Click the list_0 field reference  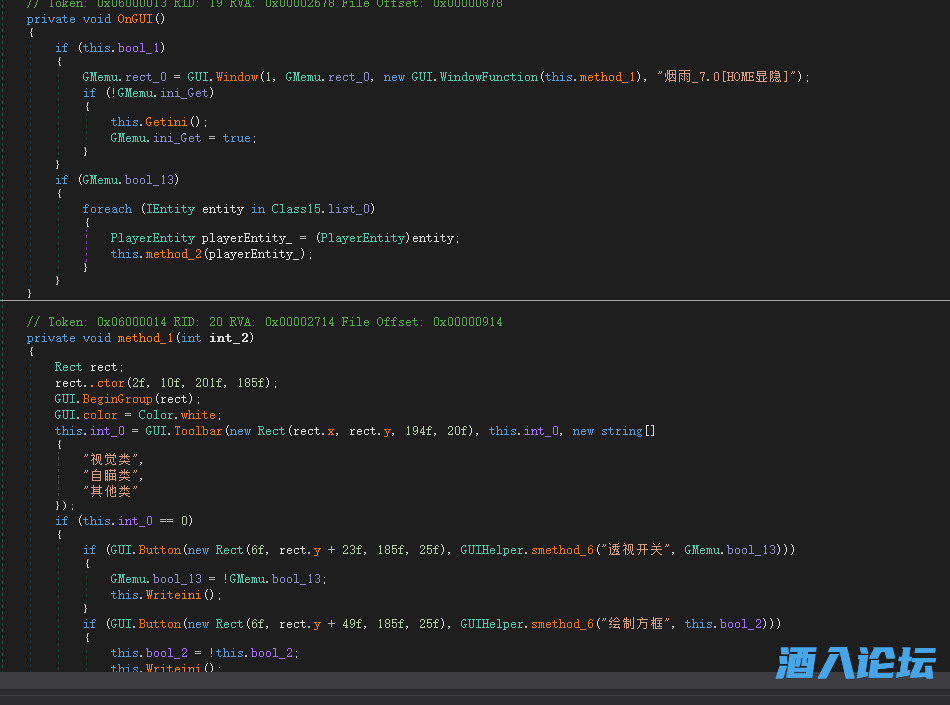[354, 209]
